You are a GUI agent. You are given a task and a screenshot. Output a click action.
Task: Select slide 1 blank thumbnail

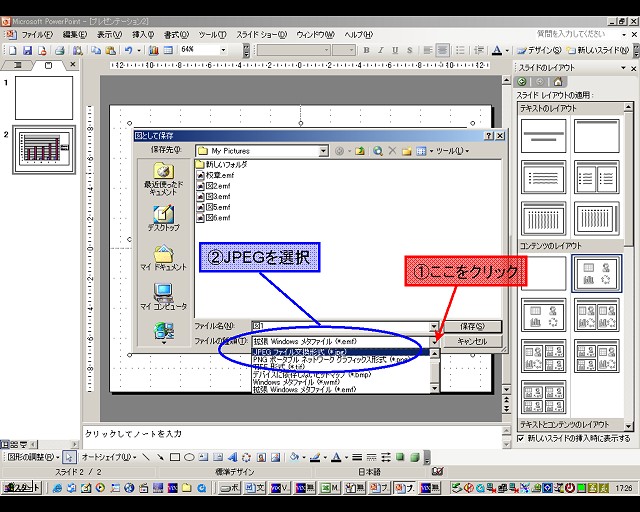click(44, 98)
